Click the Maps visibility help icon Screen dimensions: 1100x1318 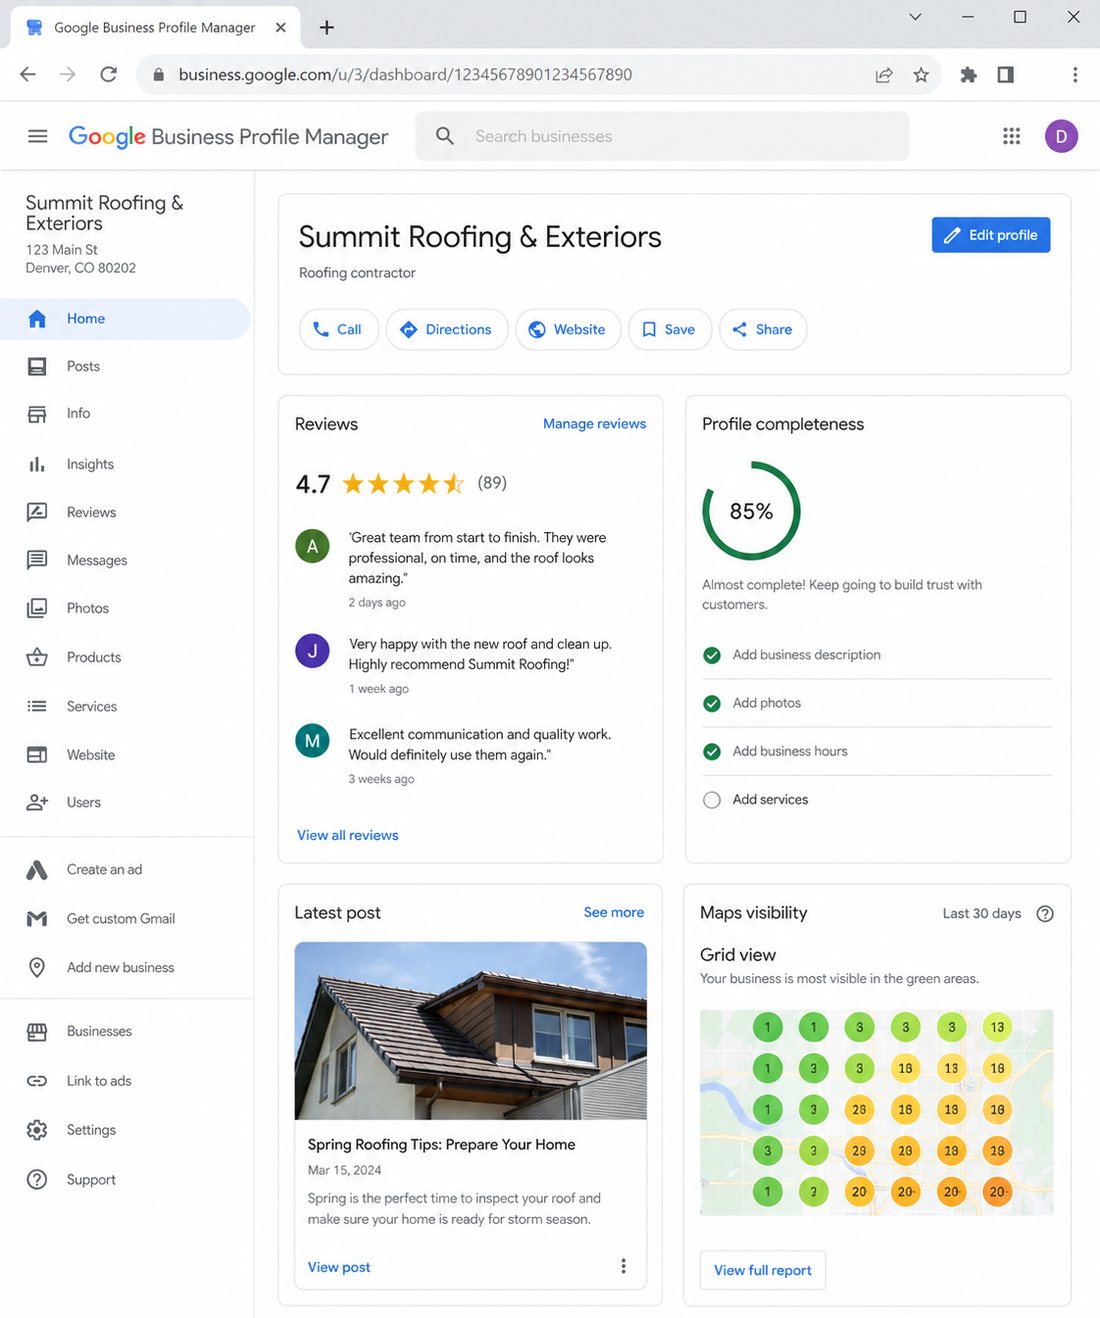click(1045, 913)
